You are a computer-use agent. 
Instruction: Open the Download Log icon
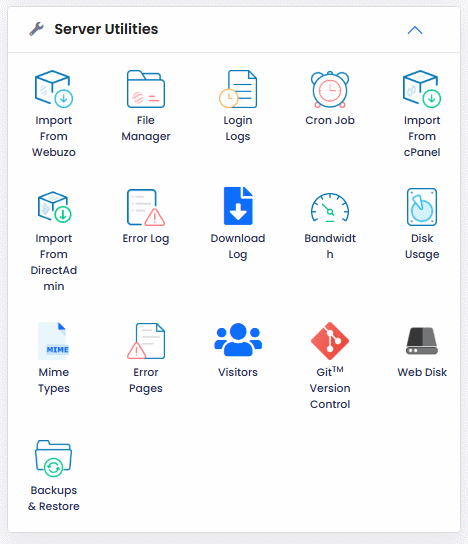point(238,206)
